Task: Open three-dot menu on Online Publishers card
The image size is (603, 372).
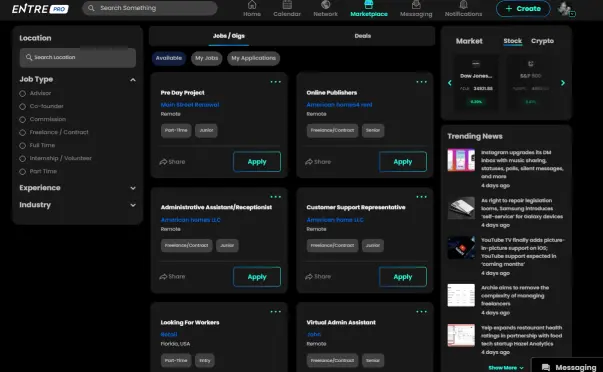Action: click(x=421, y=82)
